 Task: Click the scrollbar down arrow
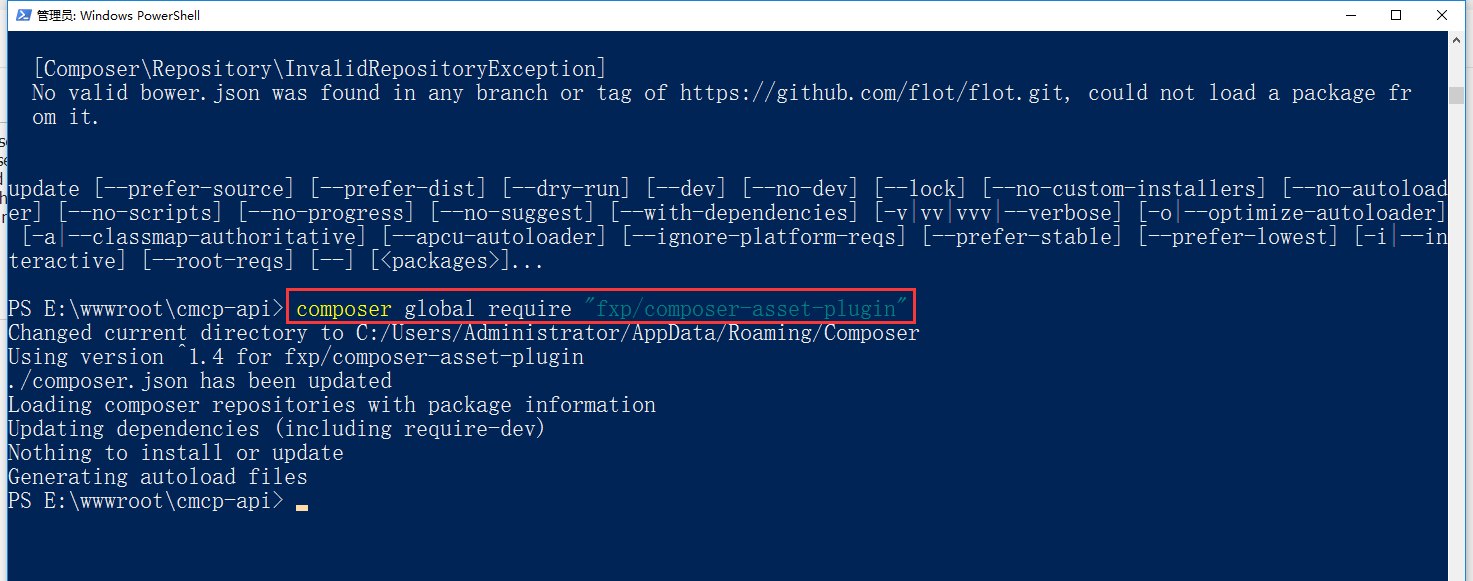(x=1458, y=571)
